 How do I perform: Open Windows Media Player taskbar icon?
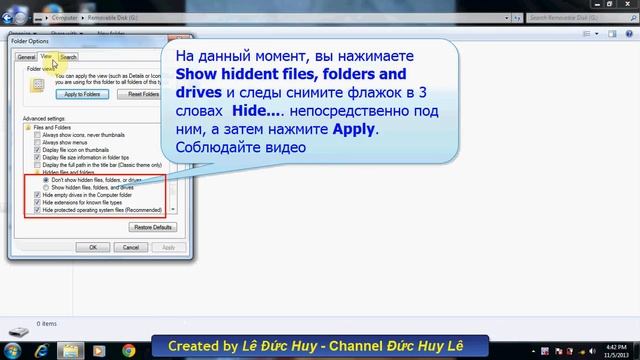(x=99, y=351)
